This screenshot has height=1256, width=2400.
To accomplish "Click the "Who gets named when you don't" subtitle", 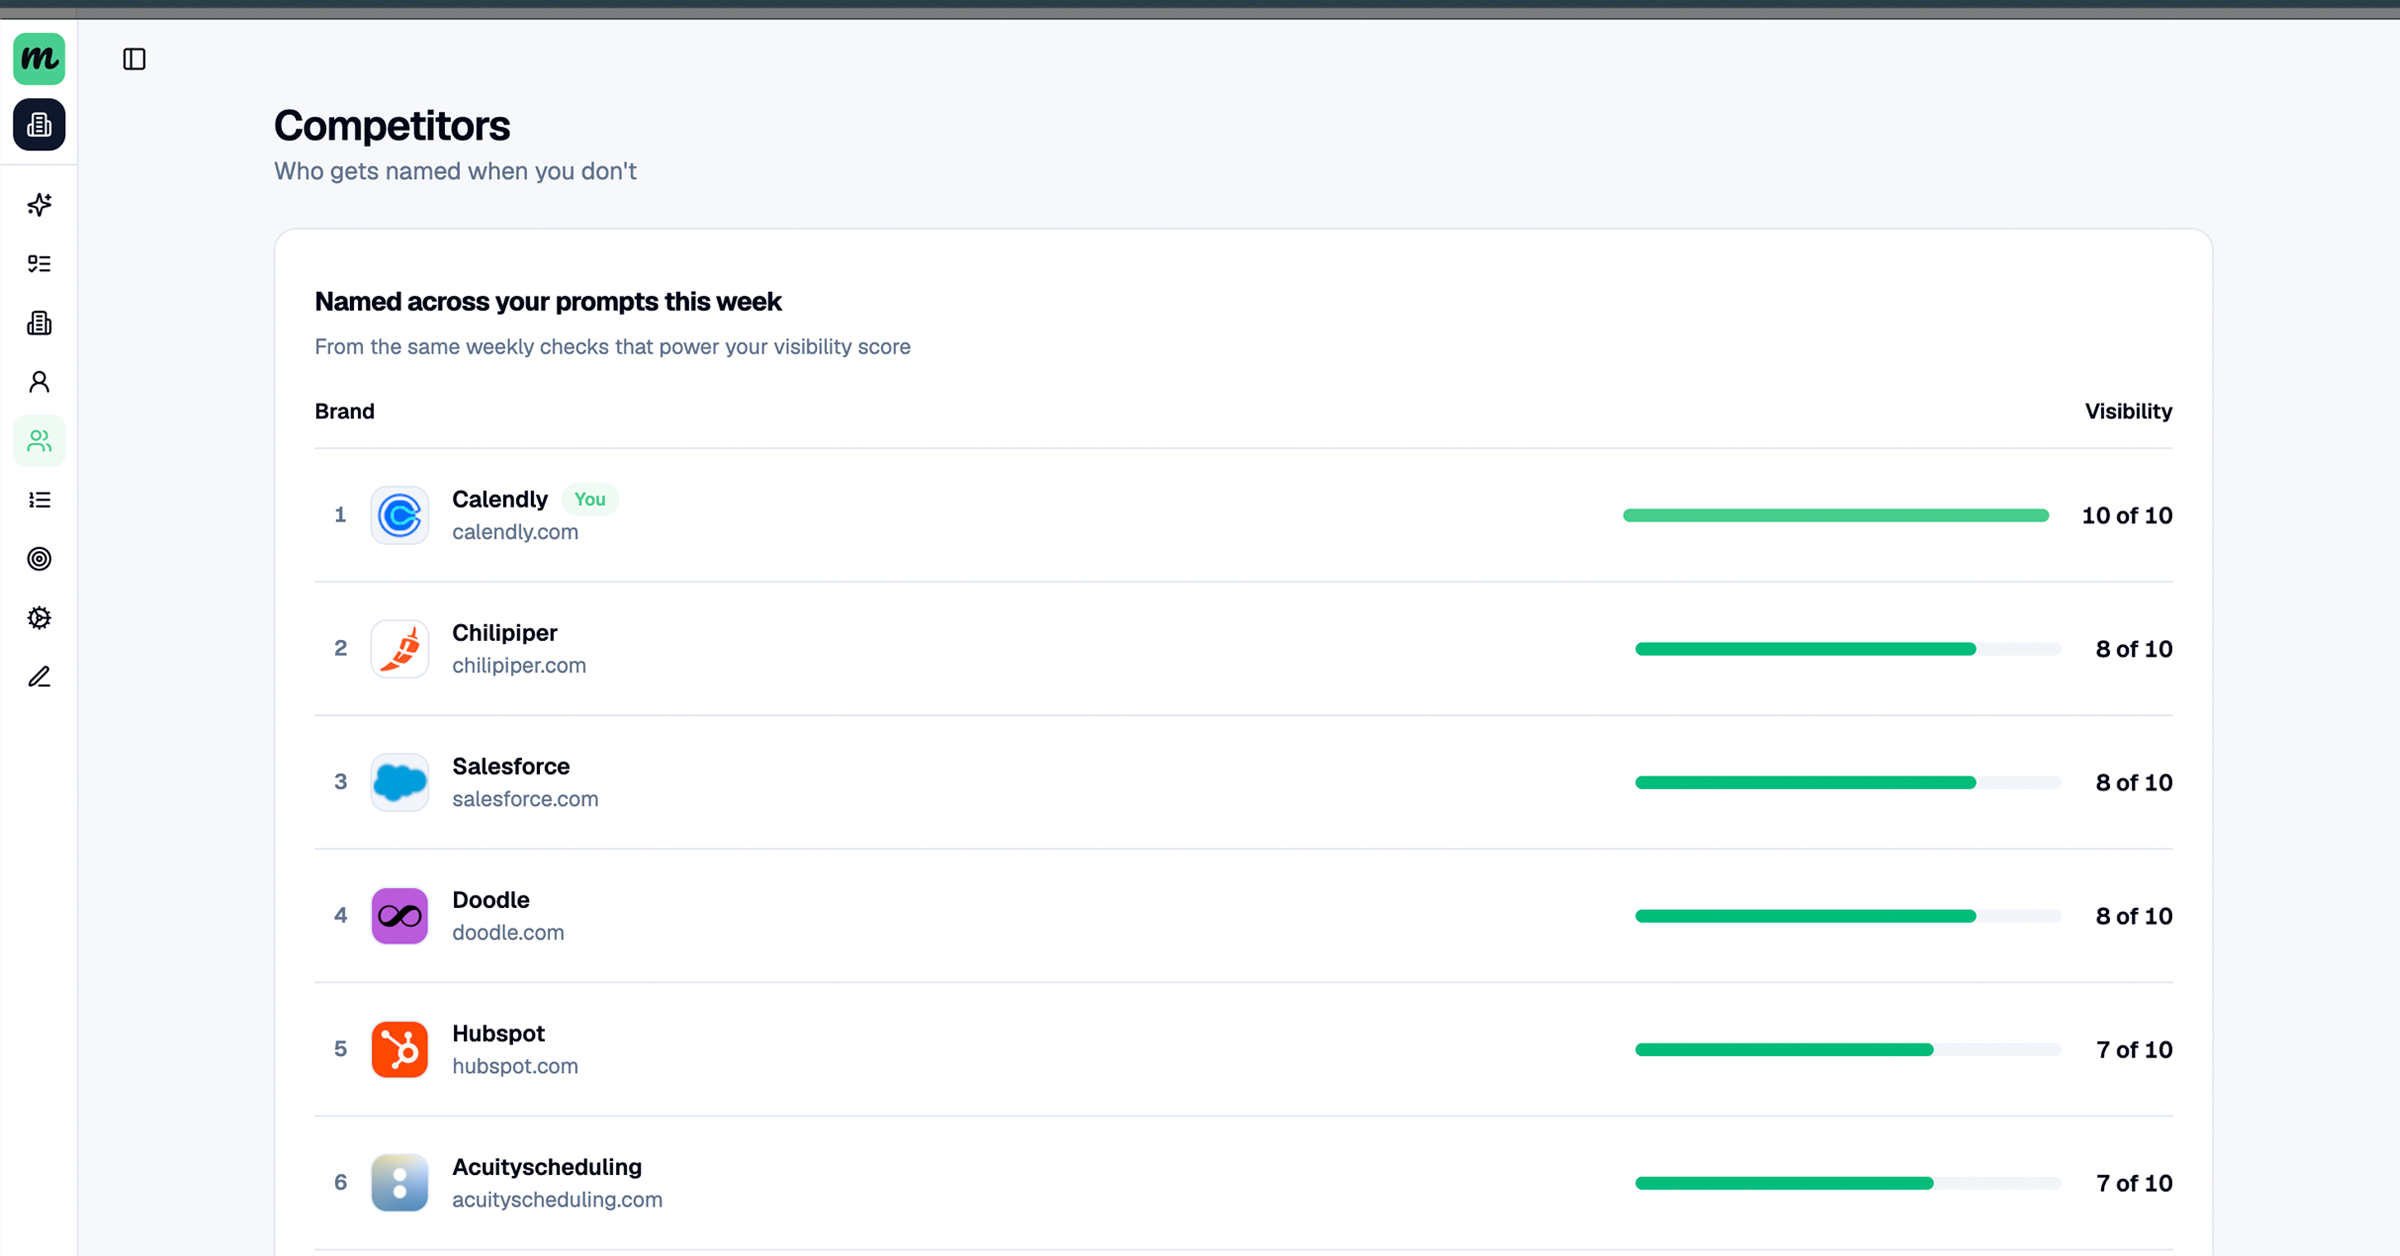I will click(455, 171).
